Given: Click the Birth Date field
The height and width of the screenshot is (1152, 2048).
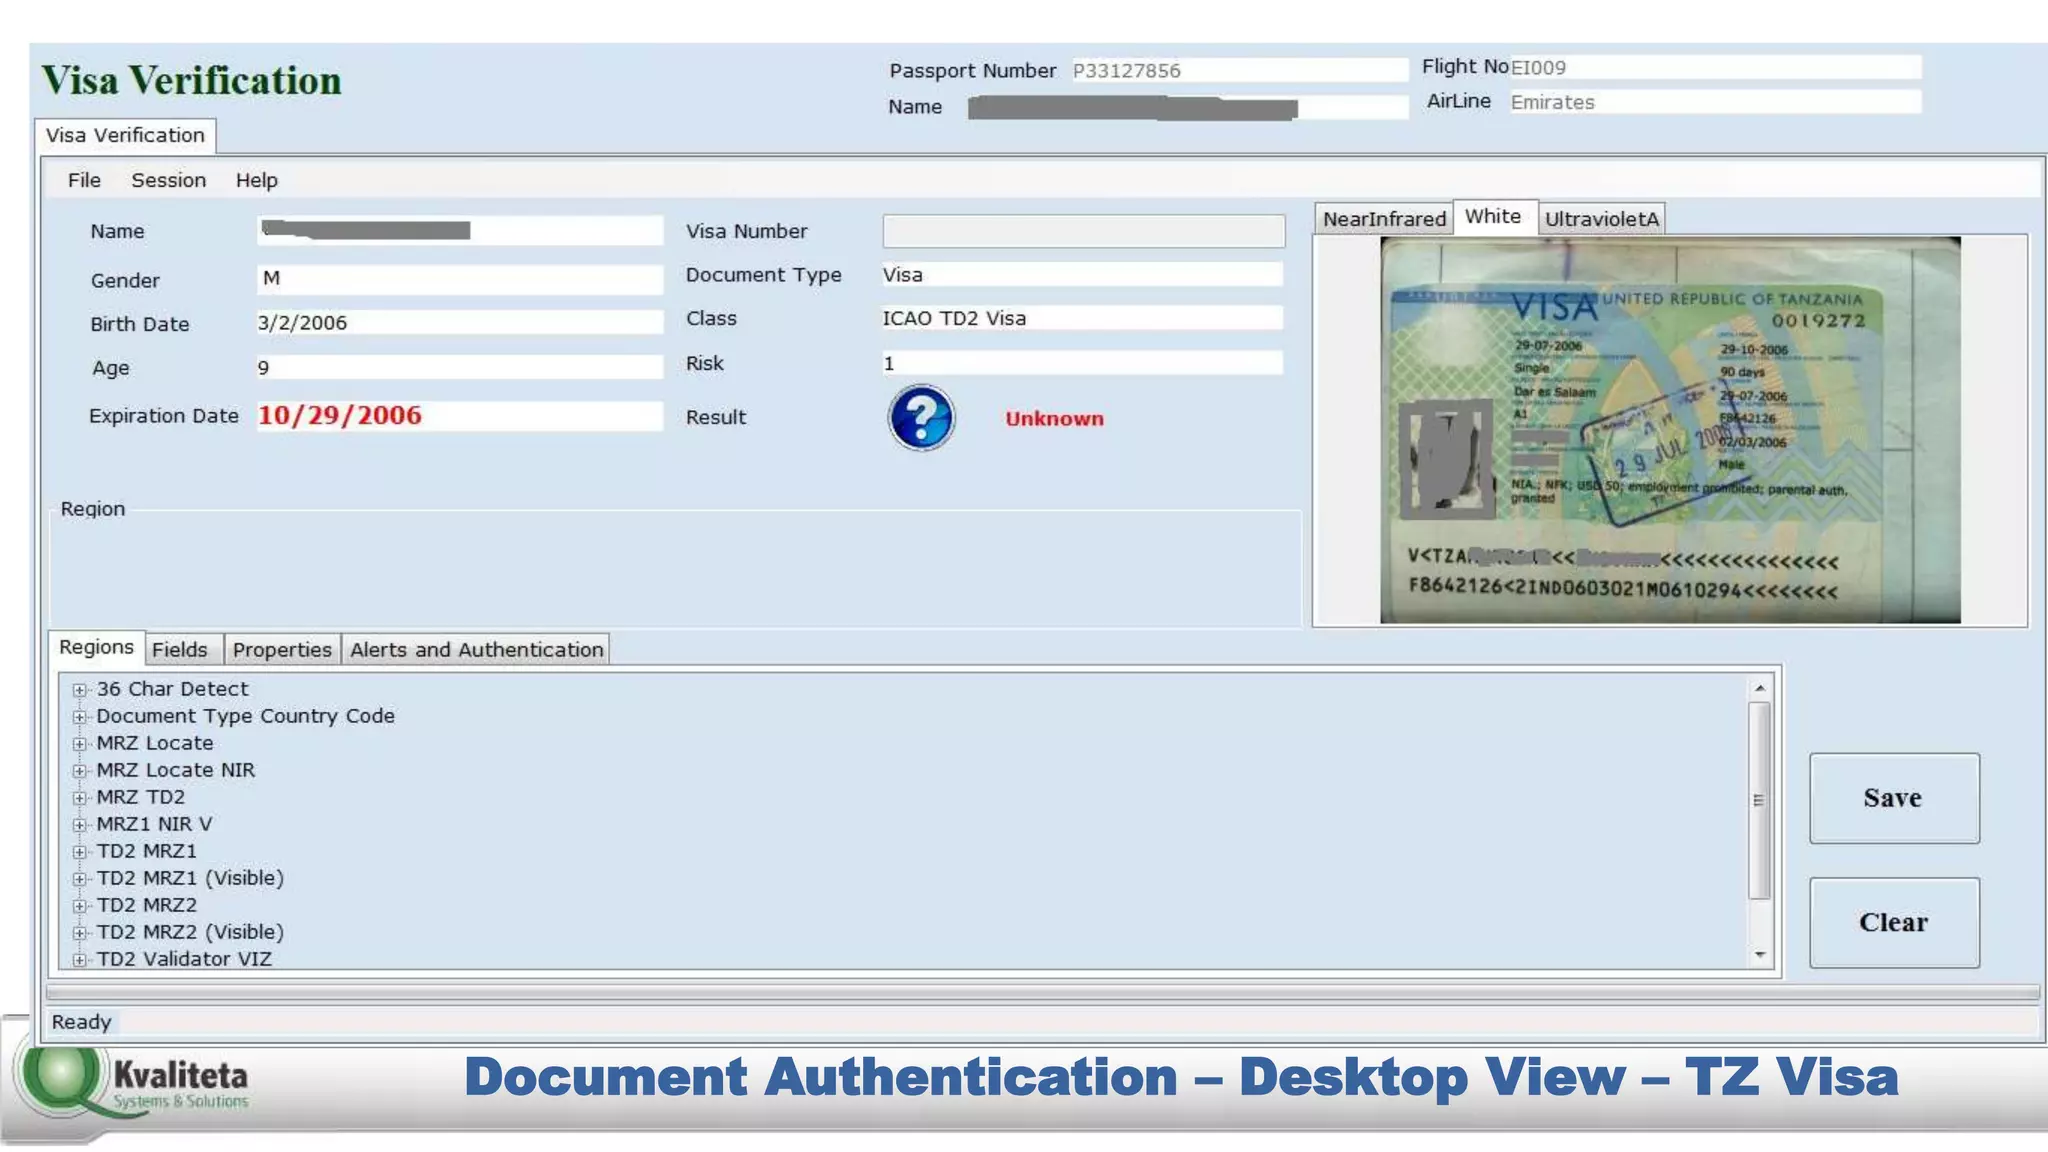Looking at the screenshot, I should [x=459, y=323].
